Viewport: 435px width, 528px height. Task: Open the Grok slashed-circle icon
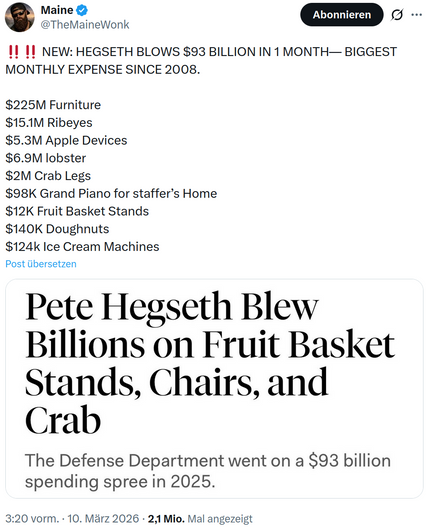[397, 15]
